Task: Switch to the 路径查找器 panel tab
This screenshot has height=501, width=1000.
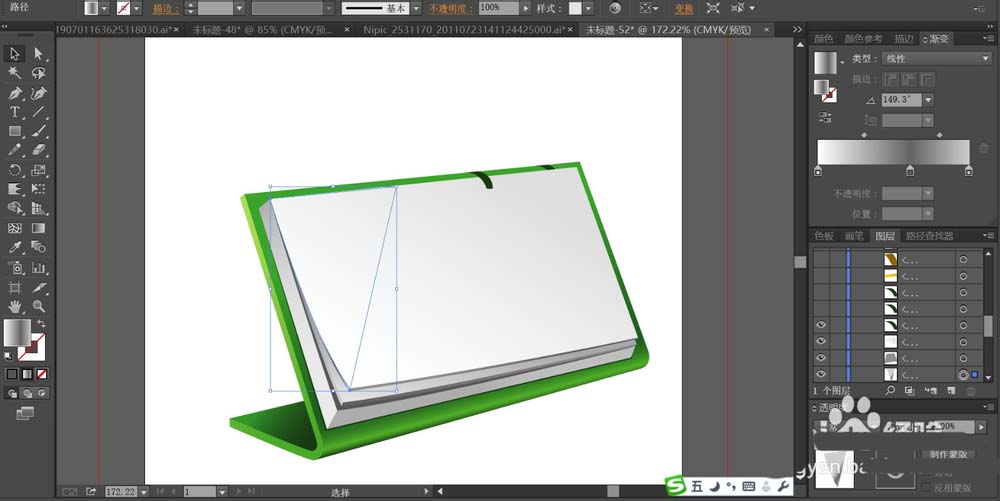Action: click(x=929, y=236)
